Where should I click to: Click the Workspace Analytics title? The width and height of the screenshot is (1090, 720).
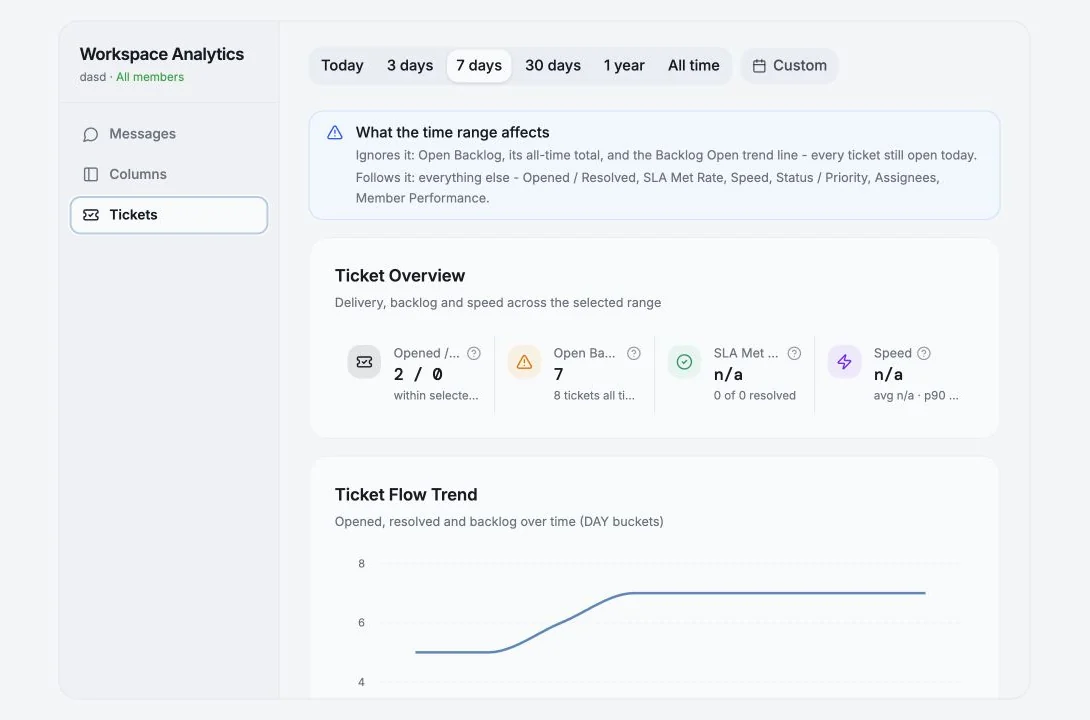[x=162, y=54]
